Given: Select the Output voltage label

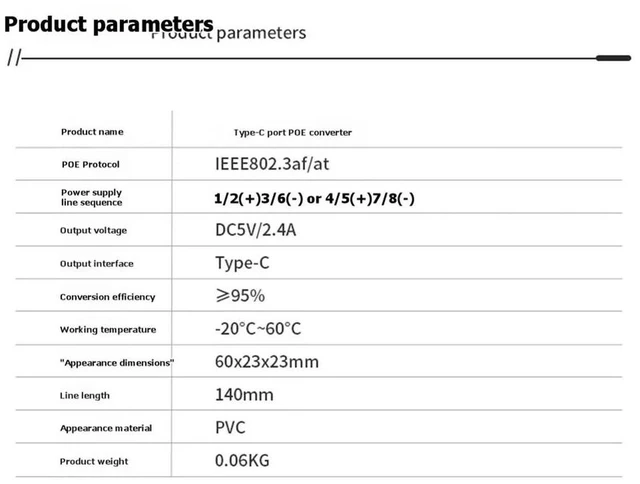Looking at the screenshot, I should pos(93,231).
